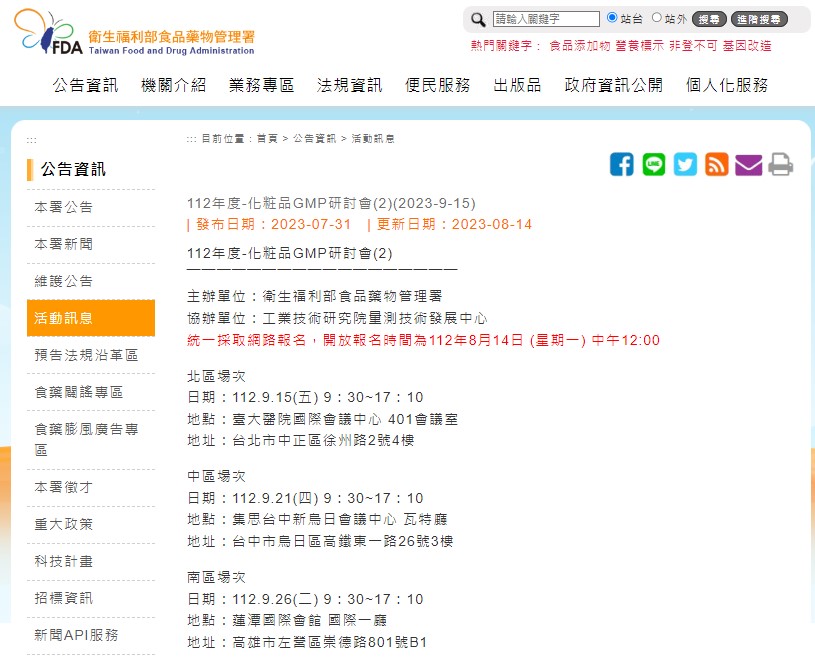
Task: Click article title 112年度-化粧品GMP研討會(2)(2023-9-15)
Action: 331,203
